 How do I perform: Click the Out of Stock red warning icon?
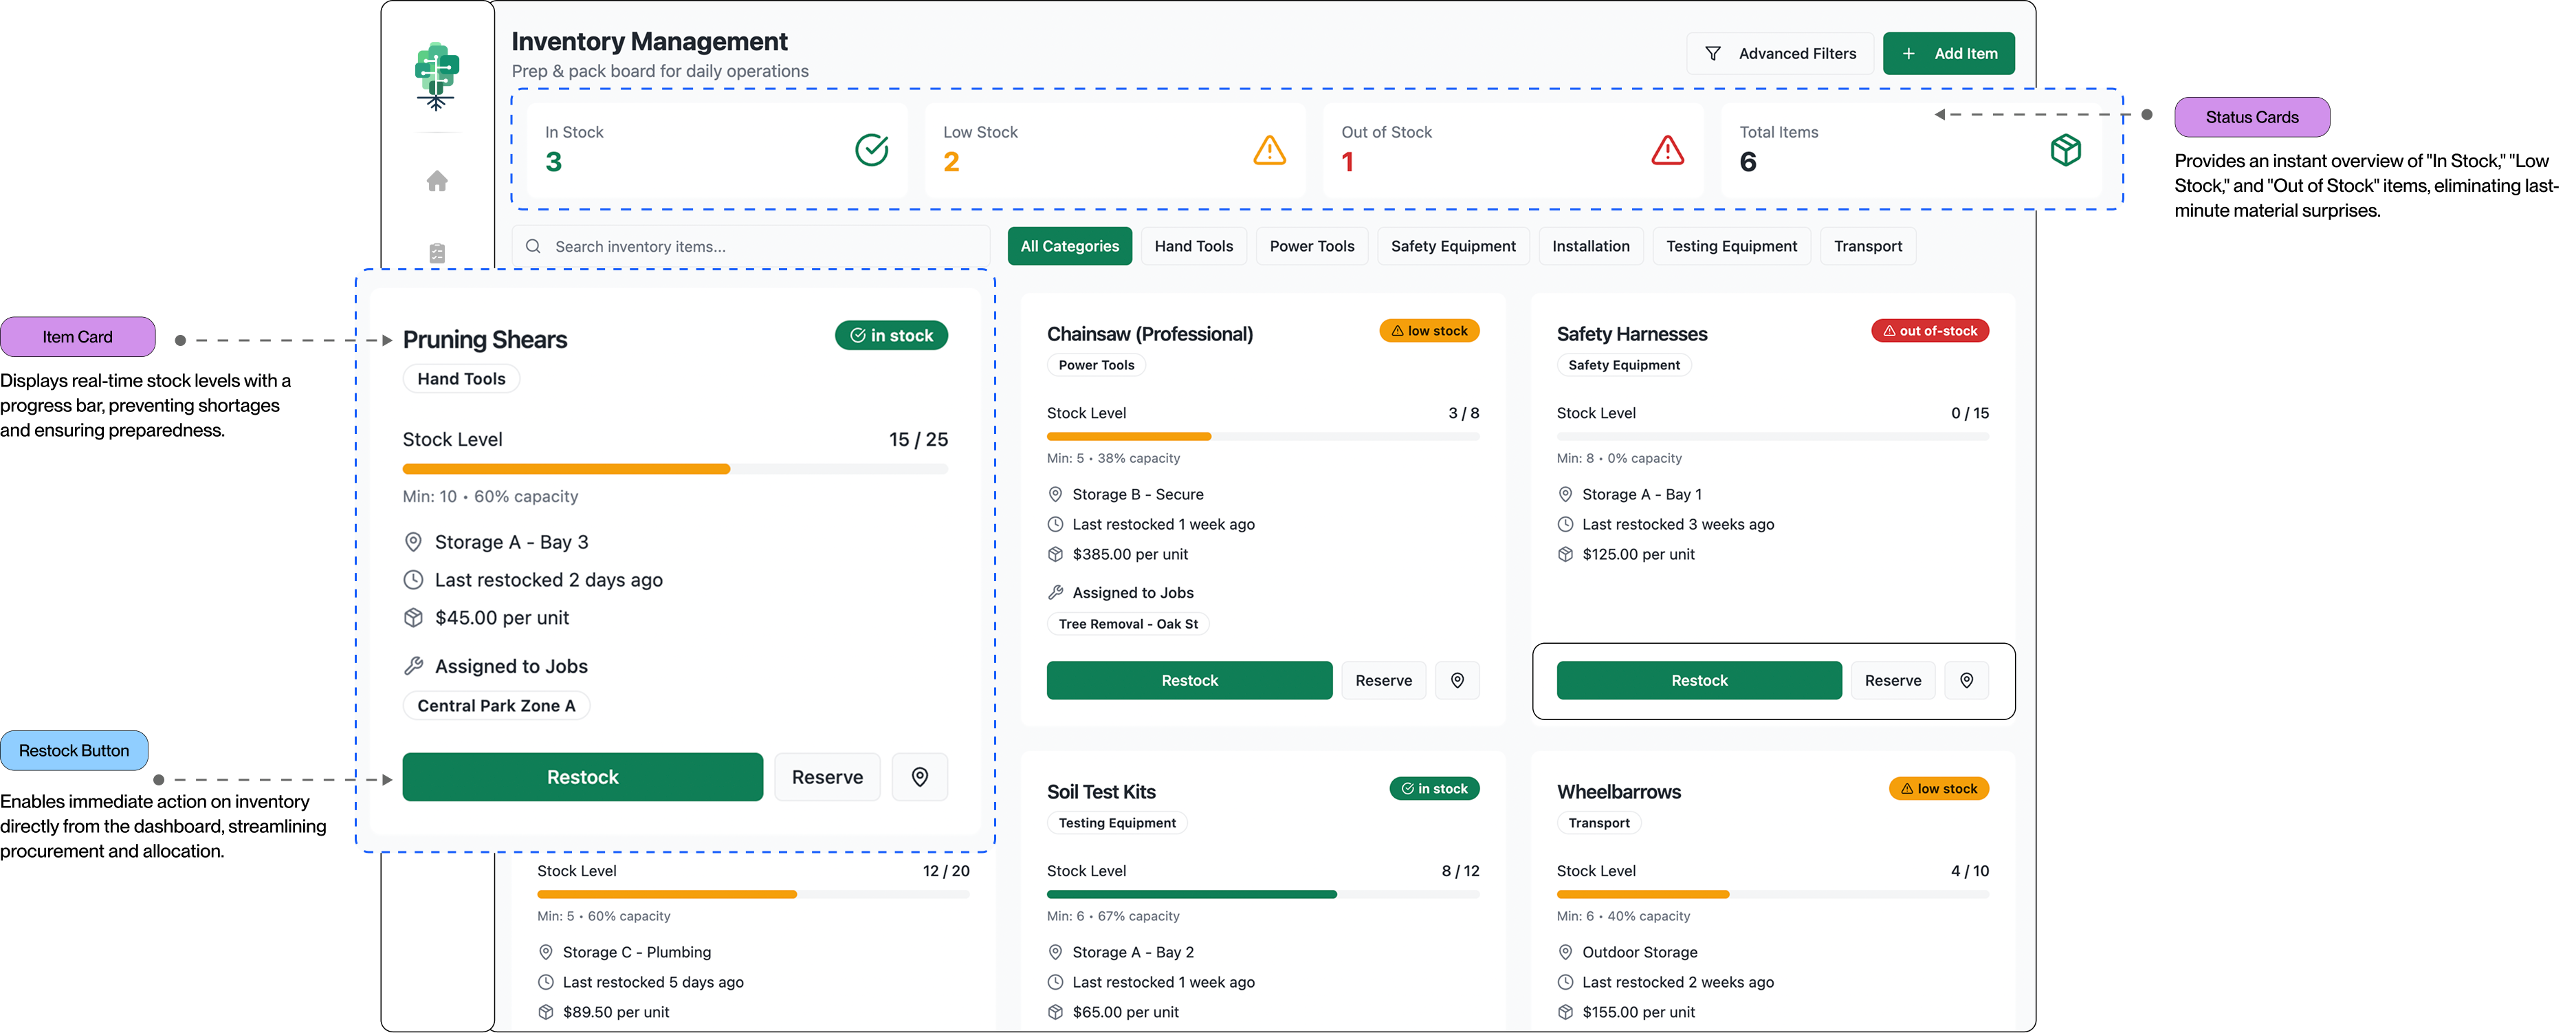(1667, 150)
